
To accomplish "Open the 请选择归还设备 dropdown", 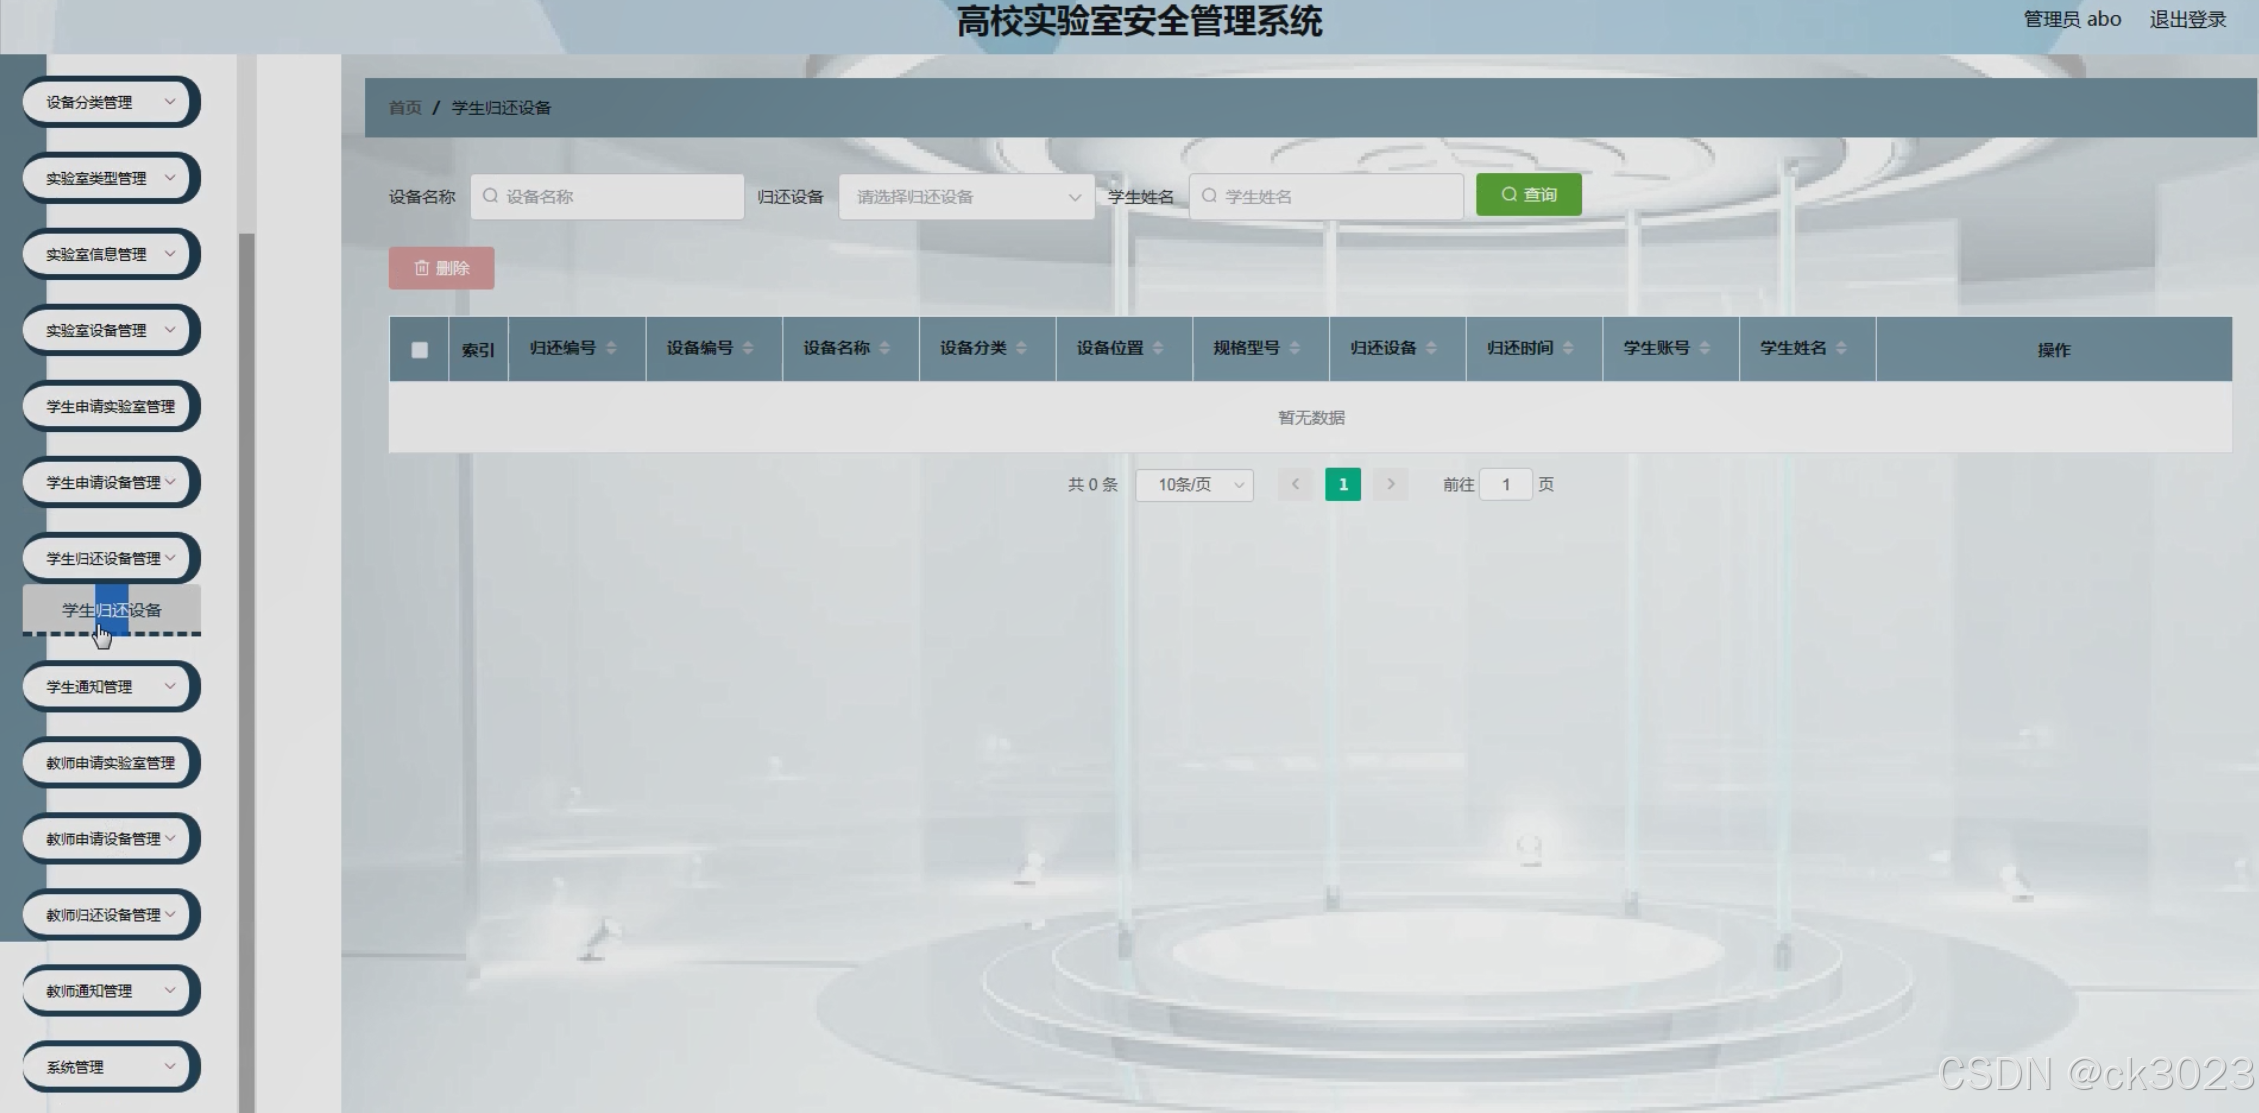I will click(x=965, y=197).
